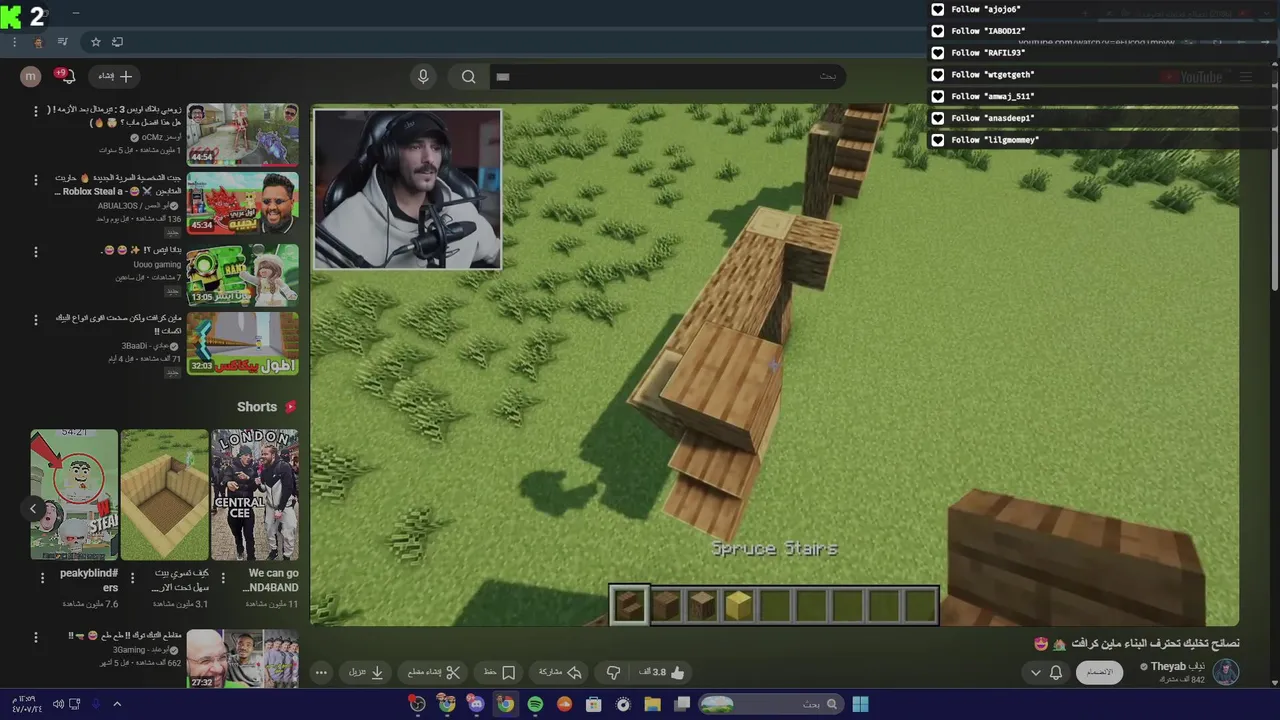
Task: Open options for the peakyblinders short
Action: click(x=42, y=577)
